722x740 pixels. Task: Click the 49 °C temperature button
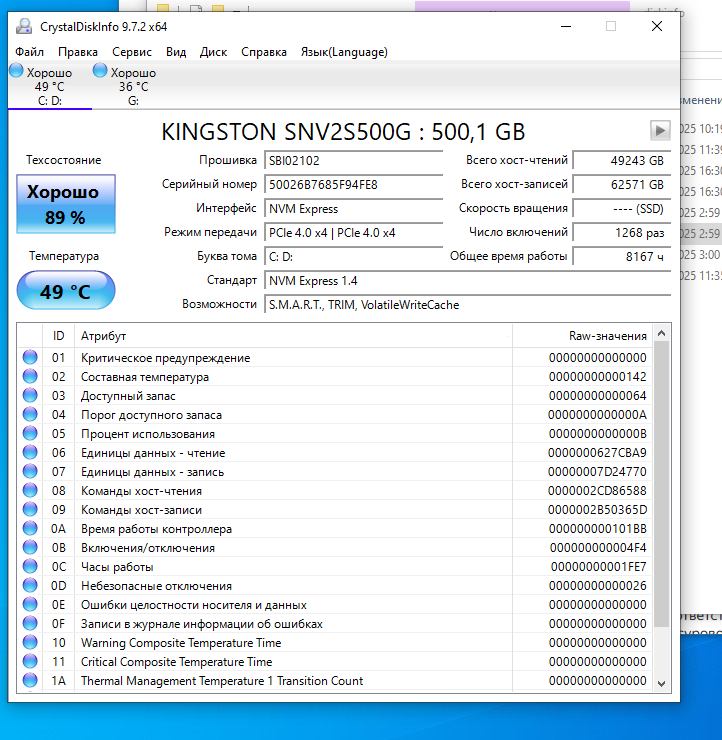[65, 291]
